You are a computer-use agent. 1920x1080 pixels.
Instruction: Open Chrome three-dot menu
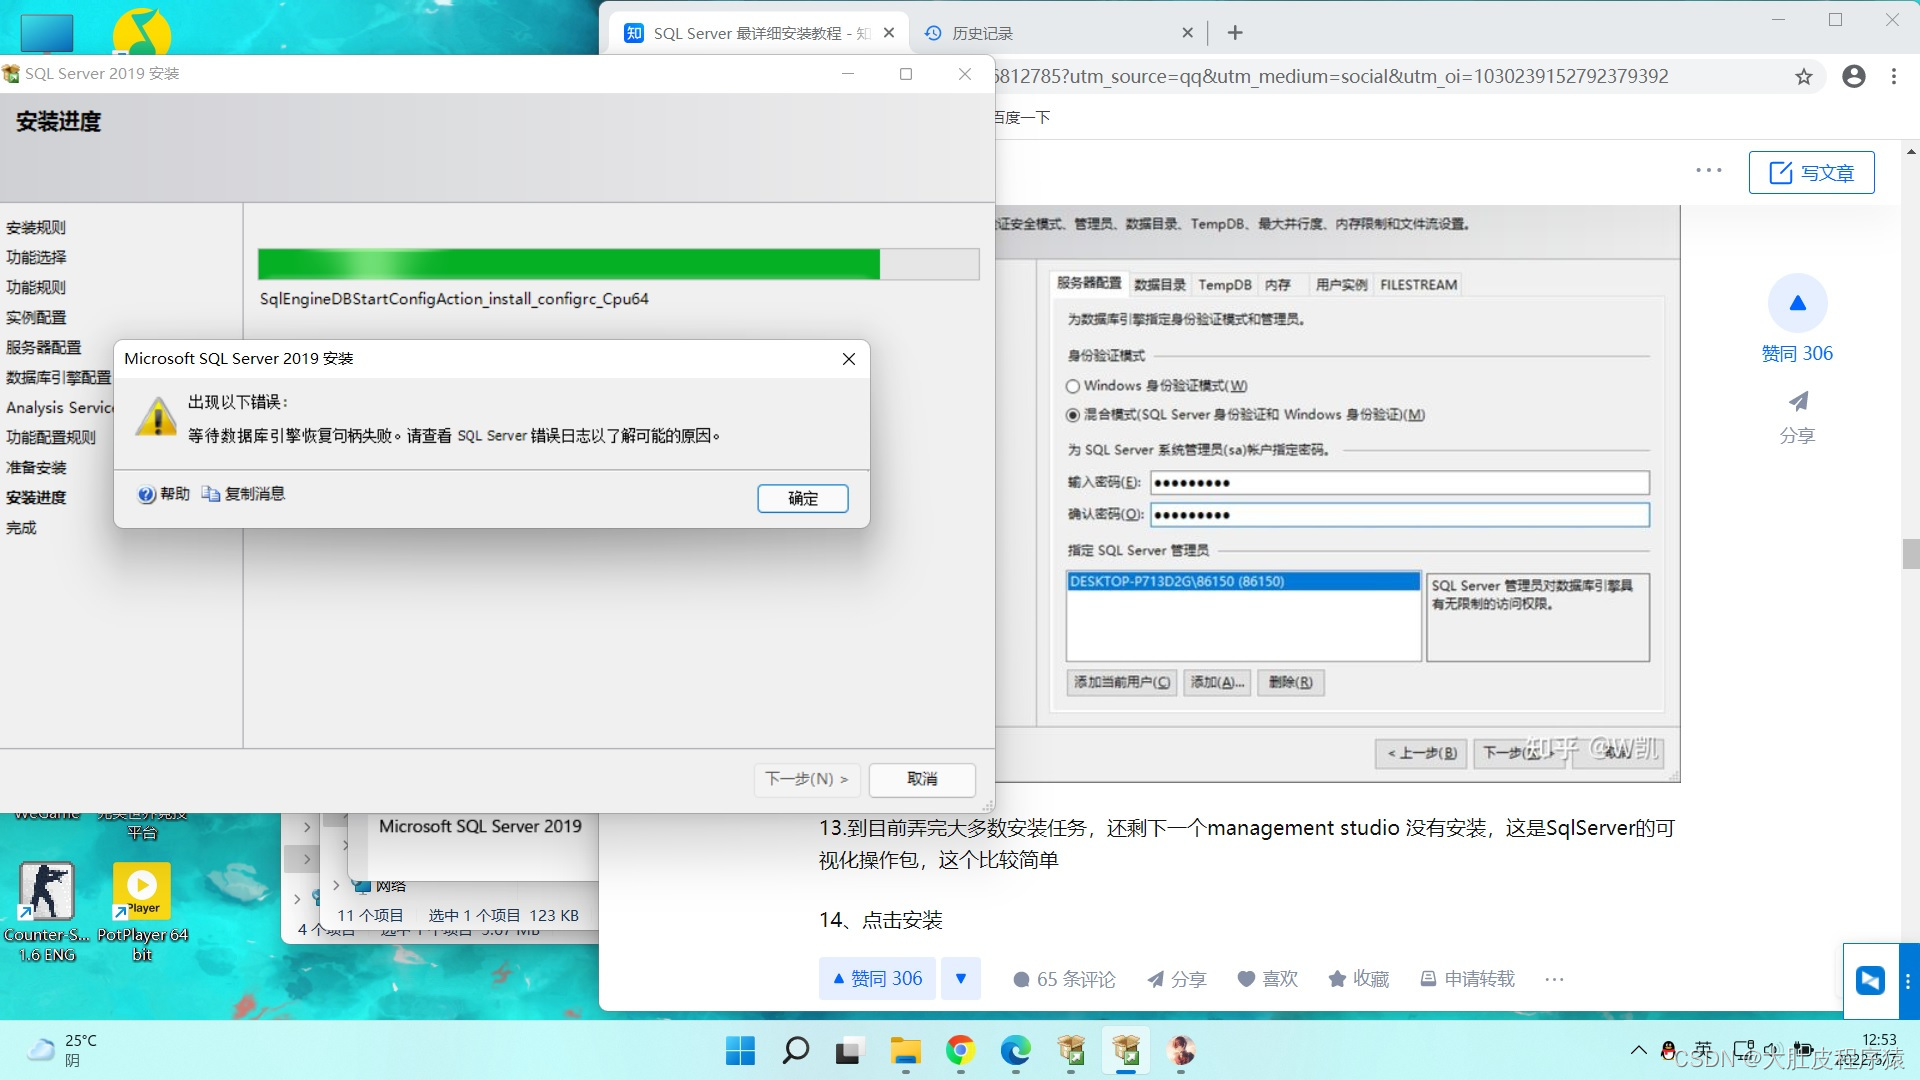1893,77
